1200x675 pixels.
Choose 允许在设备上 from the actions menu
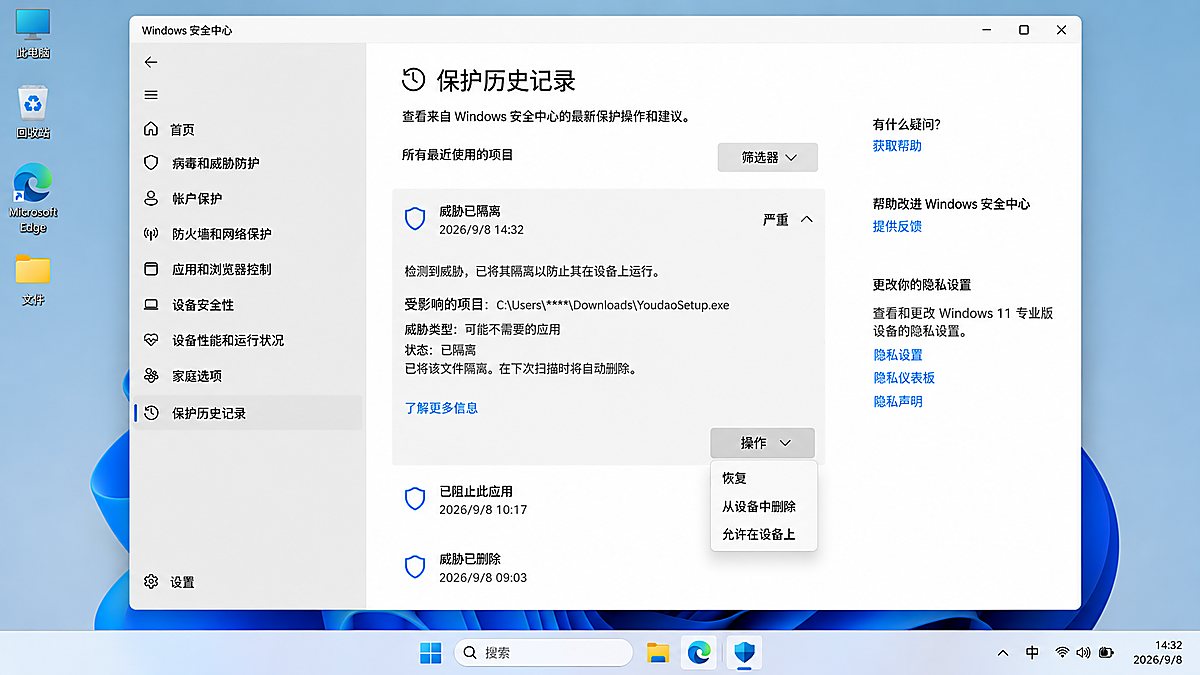(763, 535)
